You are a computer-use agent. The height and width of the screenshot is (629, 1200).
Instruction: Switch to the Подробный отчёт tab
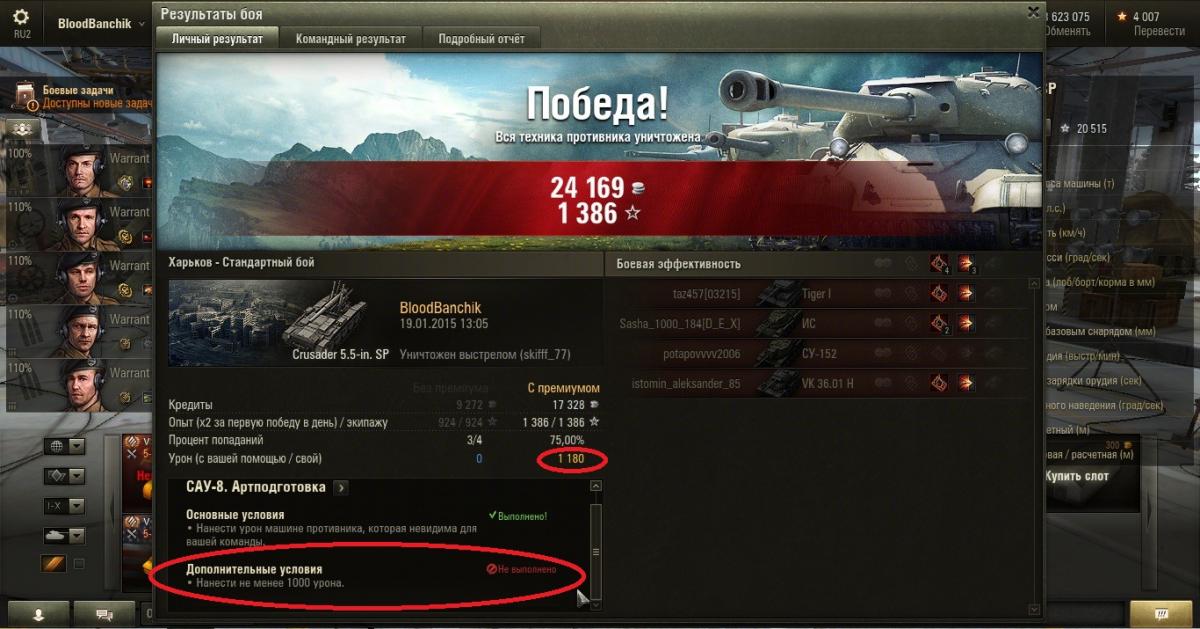click(482, 39)
